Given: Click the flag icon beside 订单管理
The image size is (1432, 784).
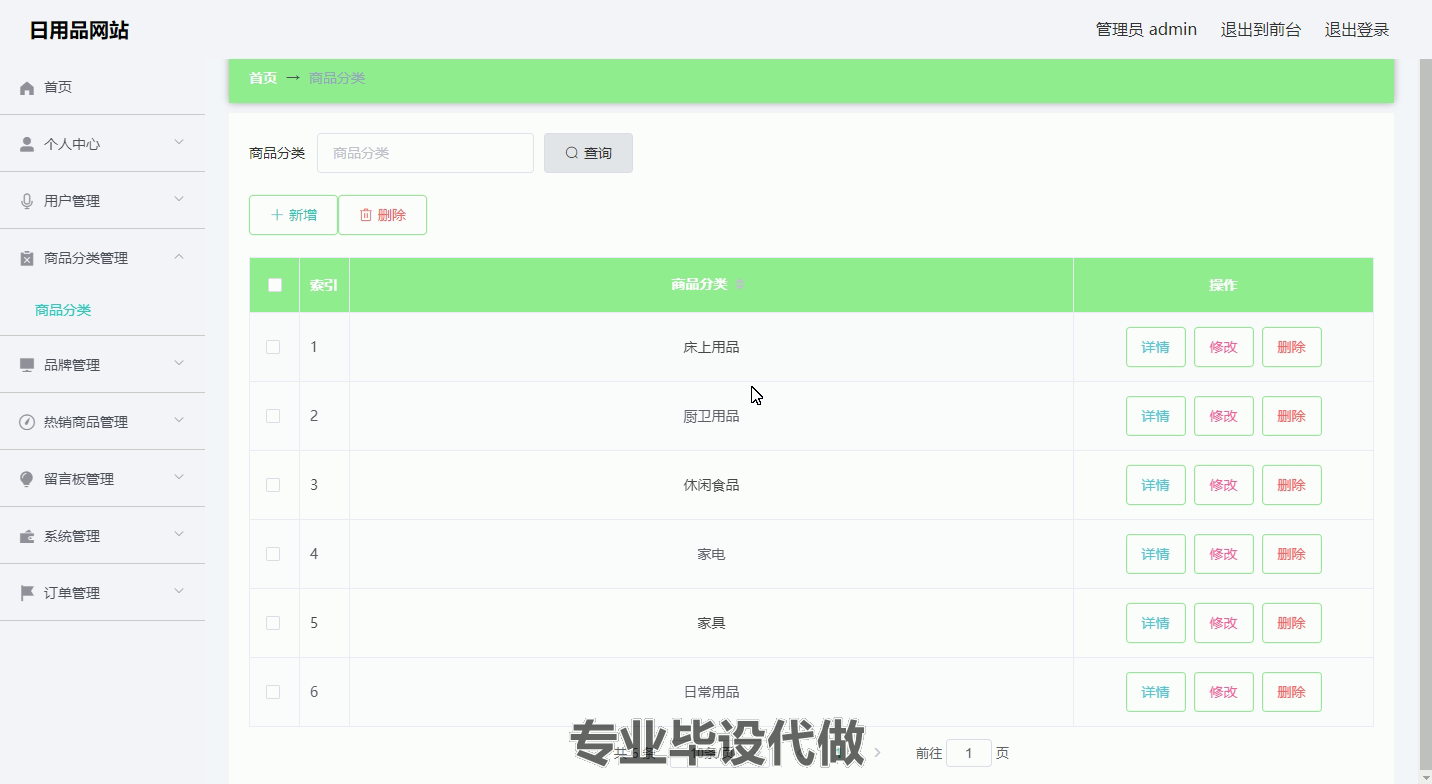Looking at the screenshot, I should 27,593.
